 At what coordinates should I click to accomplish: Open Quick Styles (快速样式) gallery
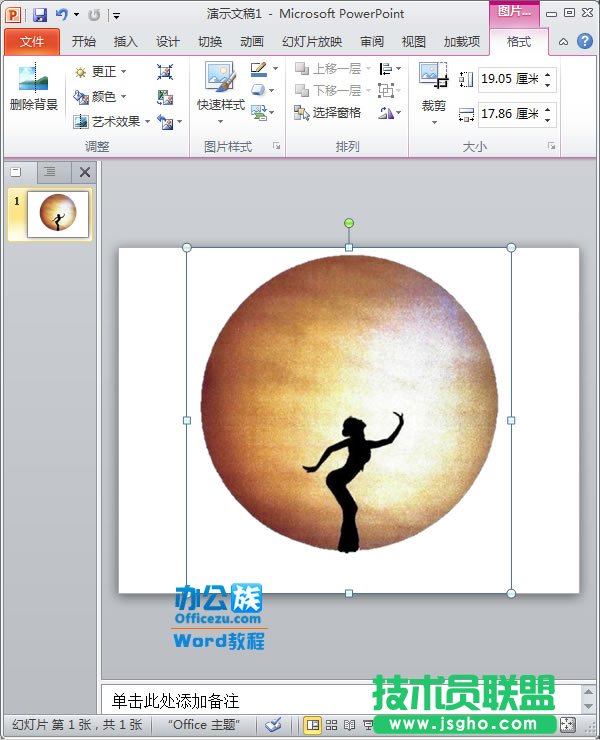pos(220,88)
